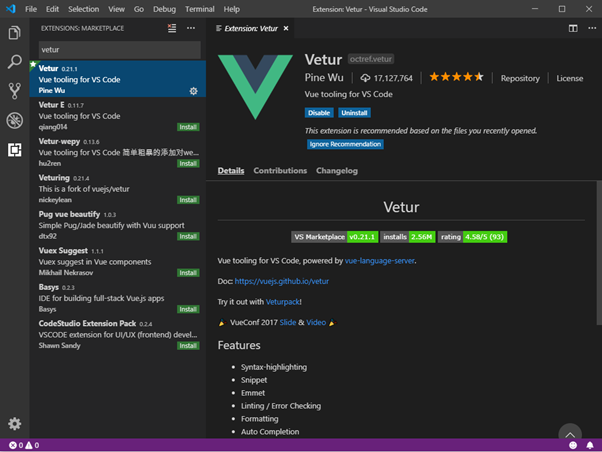The height and width of the screenshot is (452, 602).
Task: Open the VueConf 2017 Video link
Action: 316,322
